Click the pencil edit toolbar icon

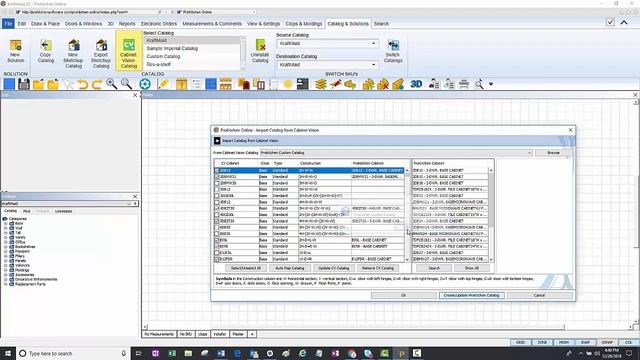point(163,84)
